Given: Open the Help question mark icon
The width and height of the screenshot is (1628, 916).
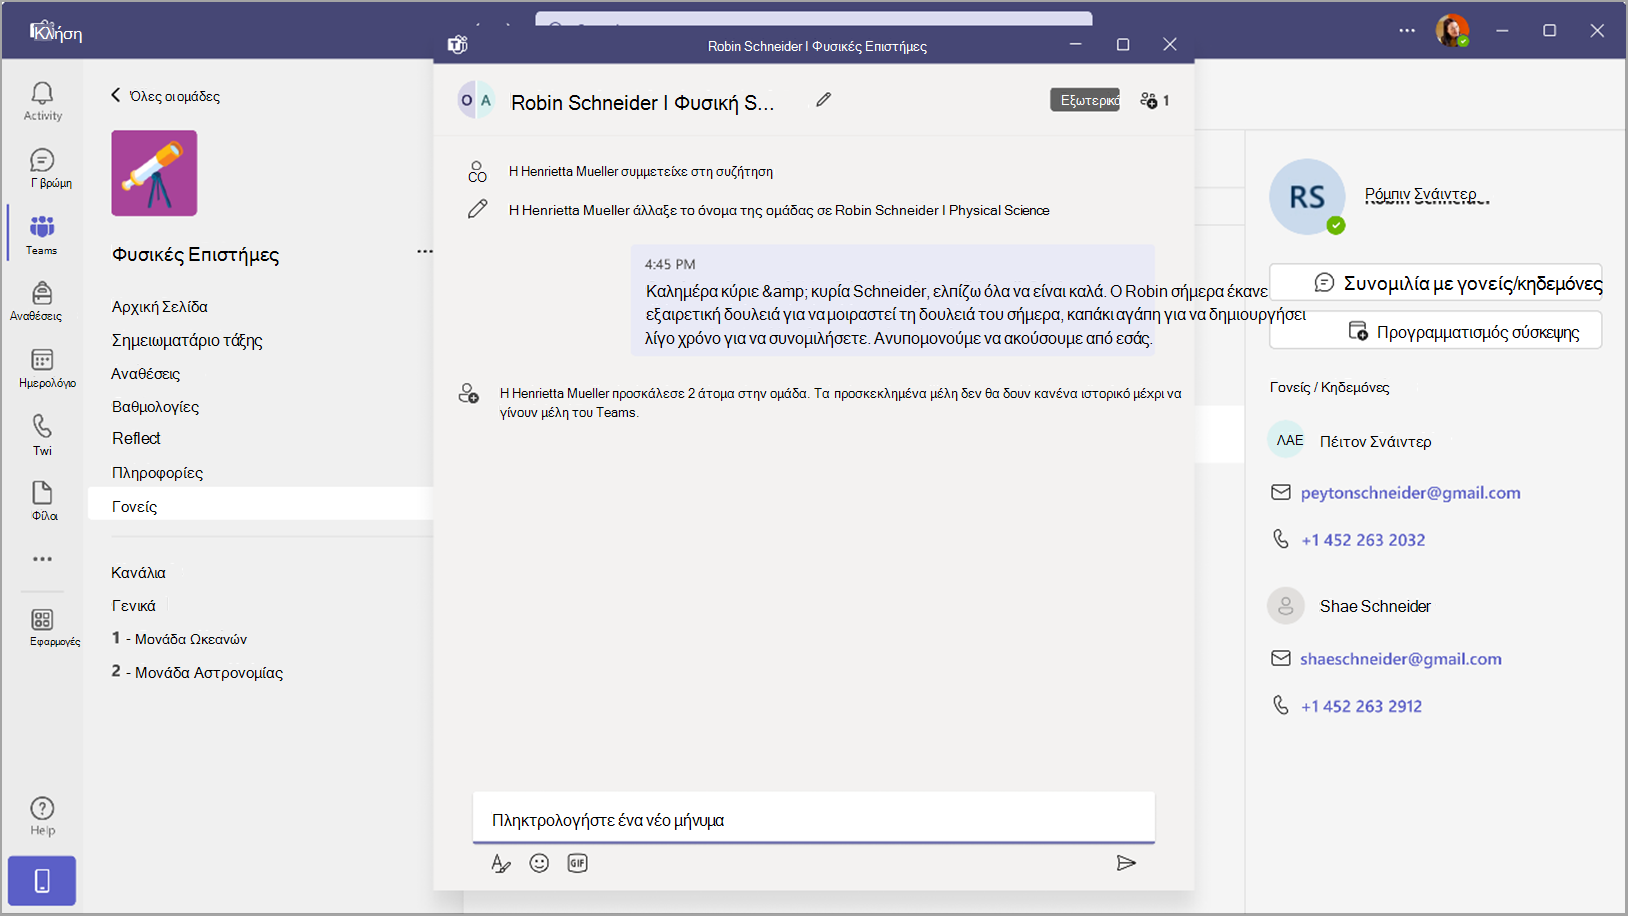Looking at the screenshot, I should (42, 808).
